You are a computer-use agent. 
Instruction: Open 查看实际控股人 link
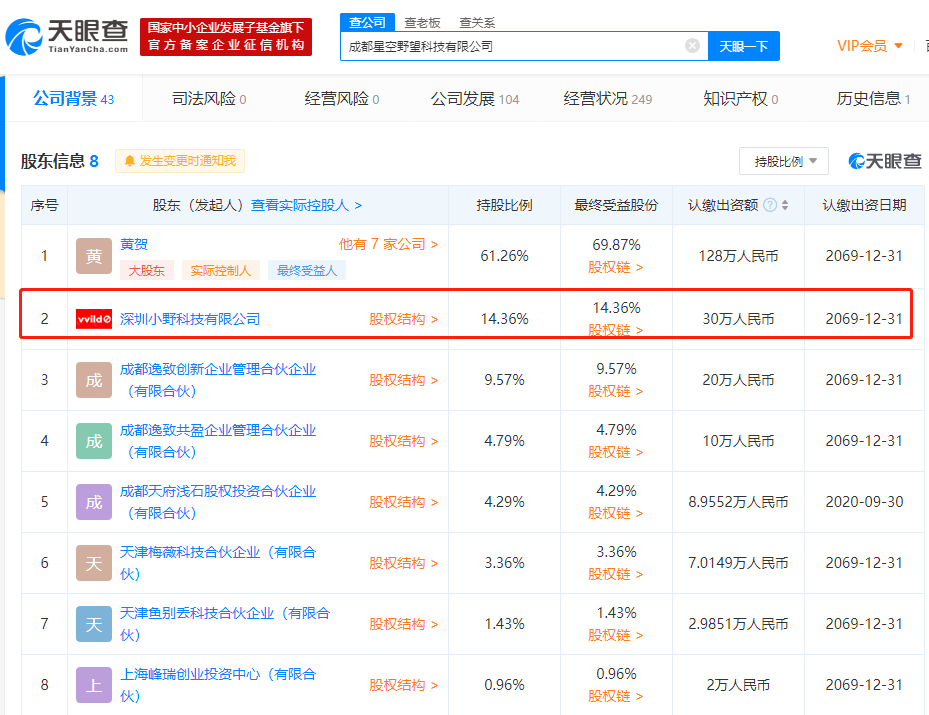point(306,205)
